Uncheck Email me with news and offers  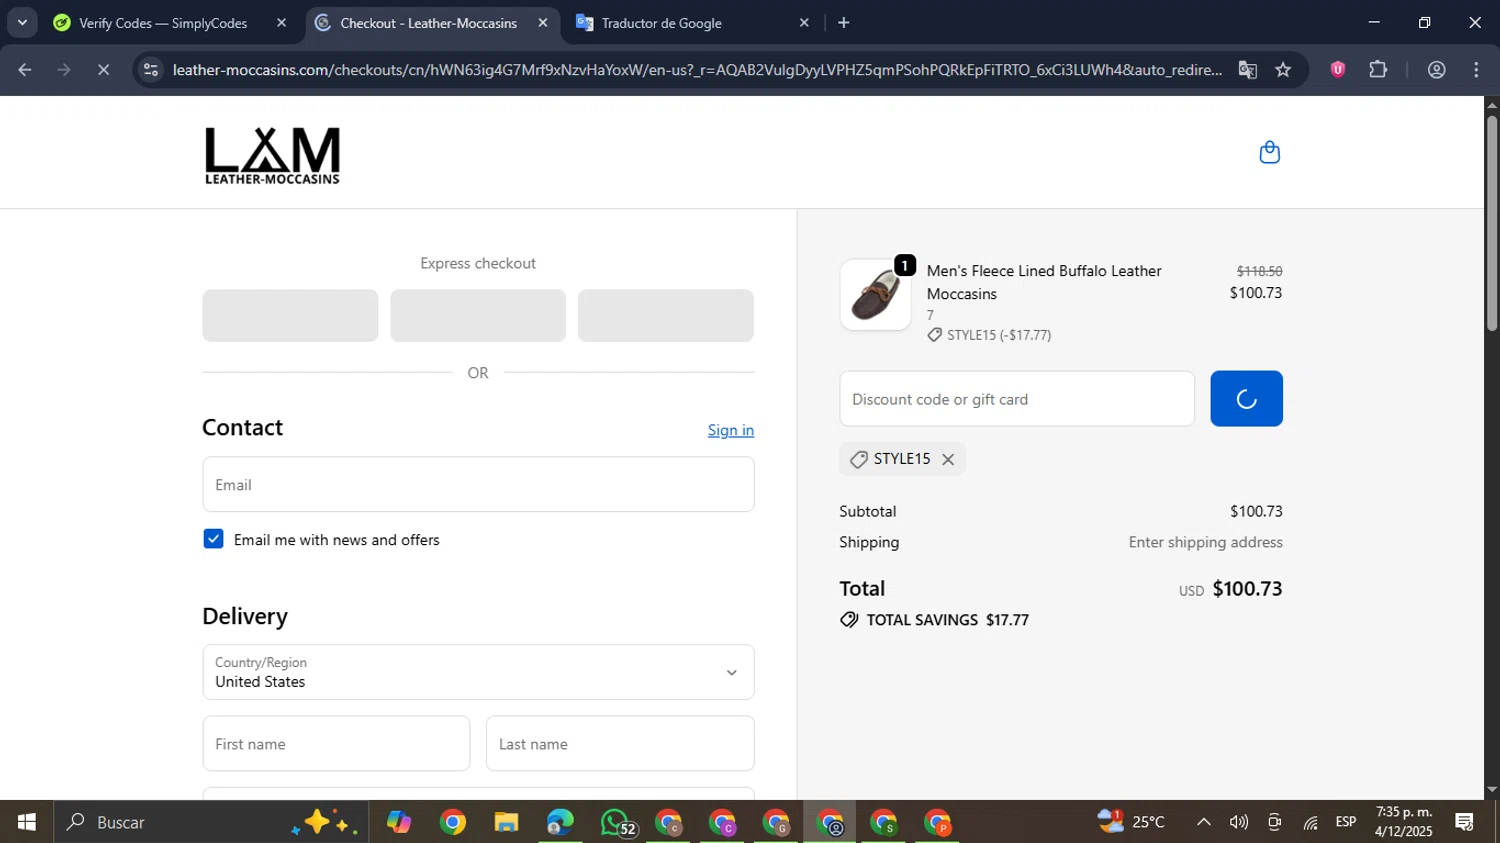click(x=213, y=539)
